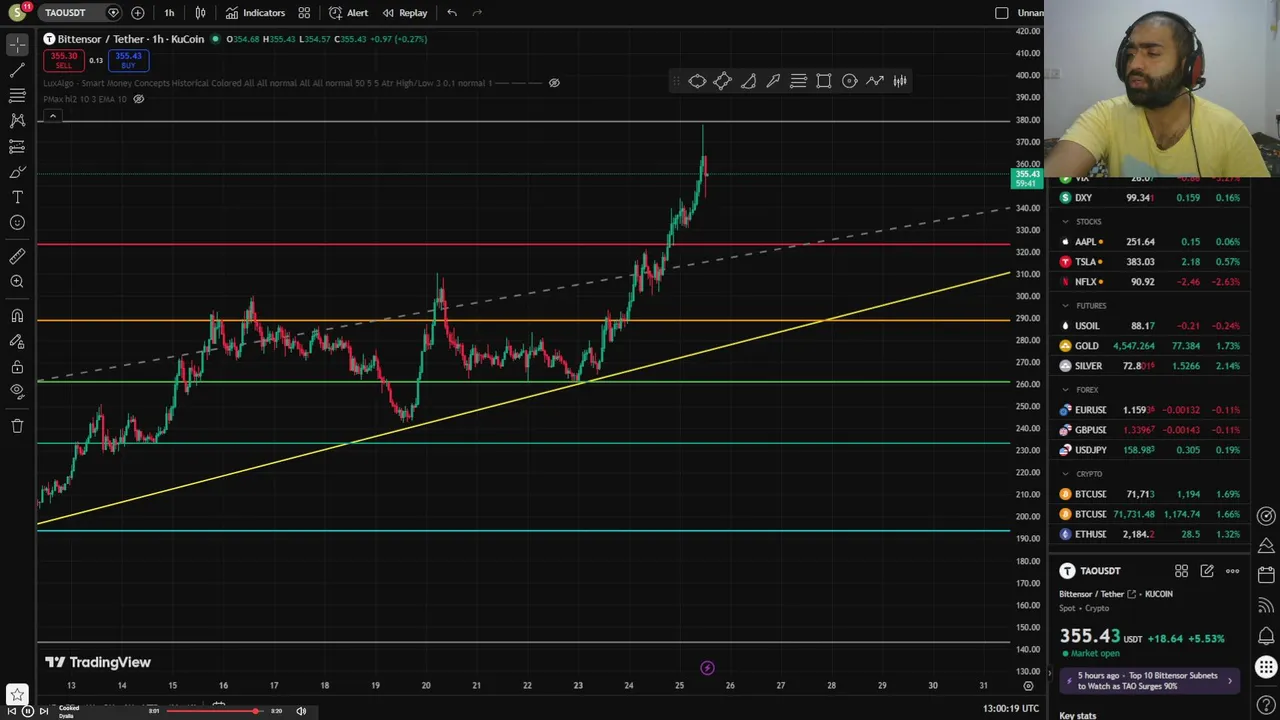This screenshot has width=1280, height=720.
Task: Start bar Replay mode
Action: pyautogui.click(x=405, y=13)
